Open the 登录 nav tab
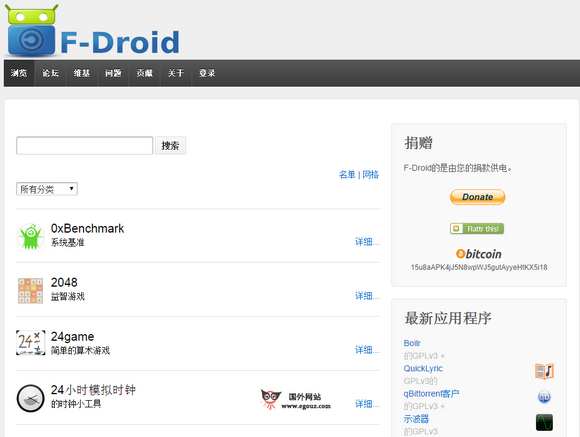580x437 pixels. 207,73
